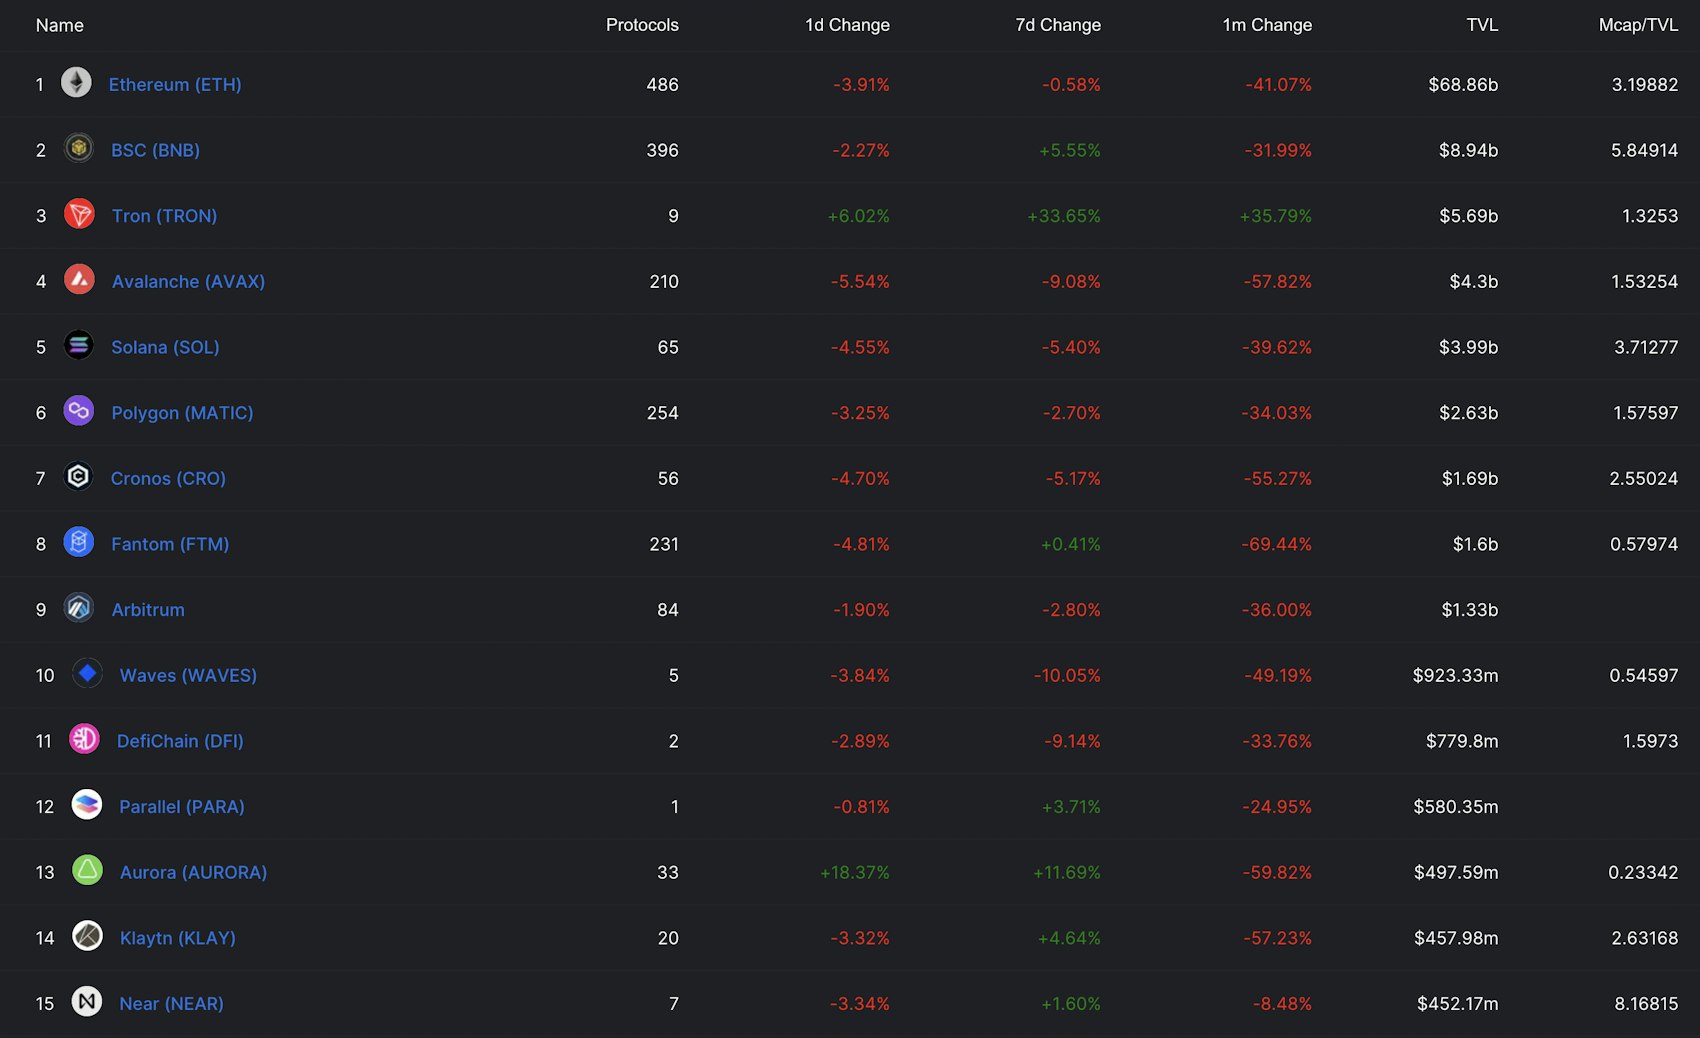Open the Arbitrum chain link
This screenshot has width=1700, height=1038.
[148, 610]
